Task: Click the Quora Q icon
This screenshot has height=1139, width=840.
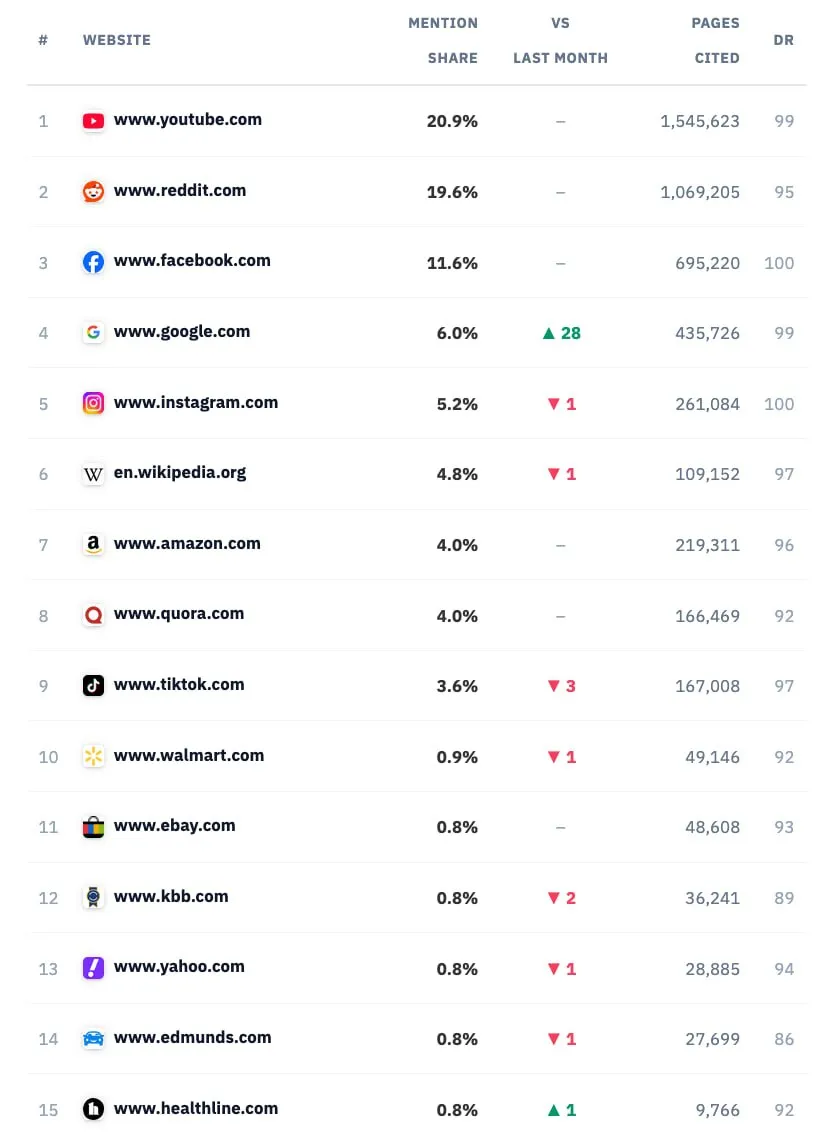Action: pyautogui.click(x=93, y=615)
